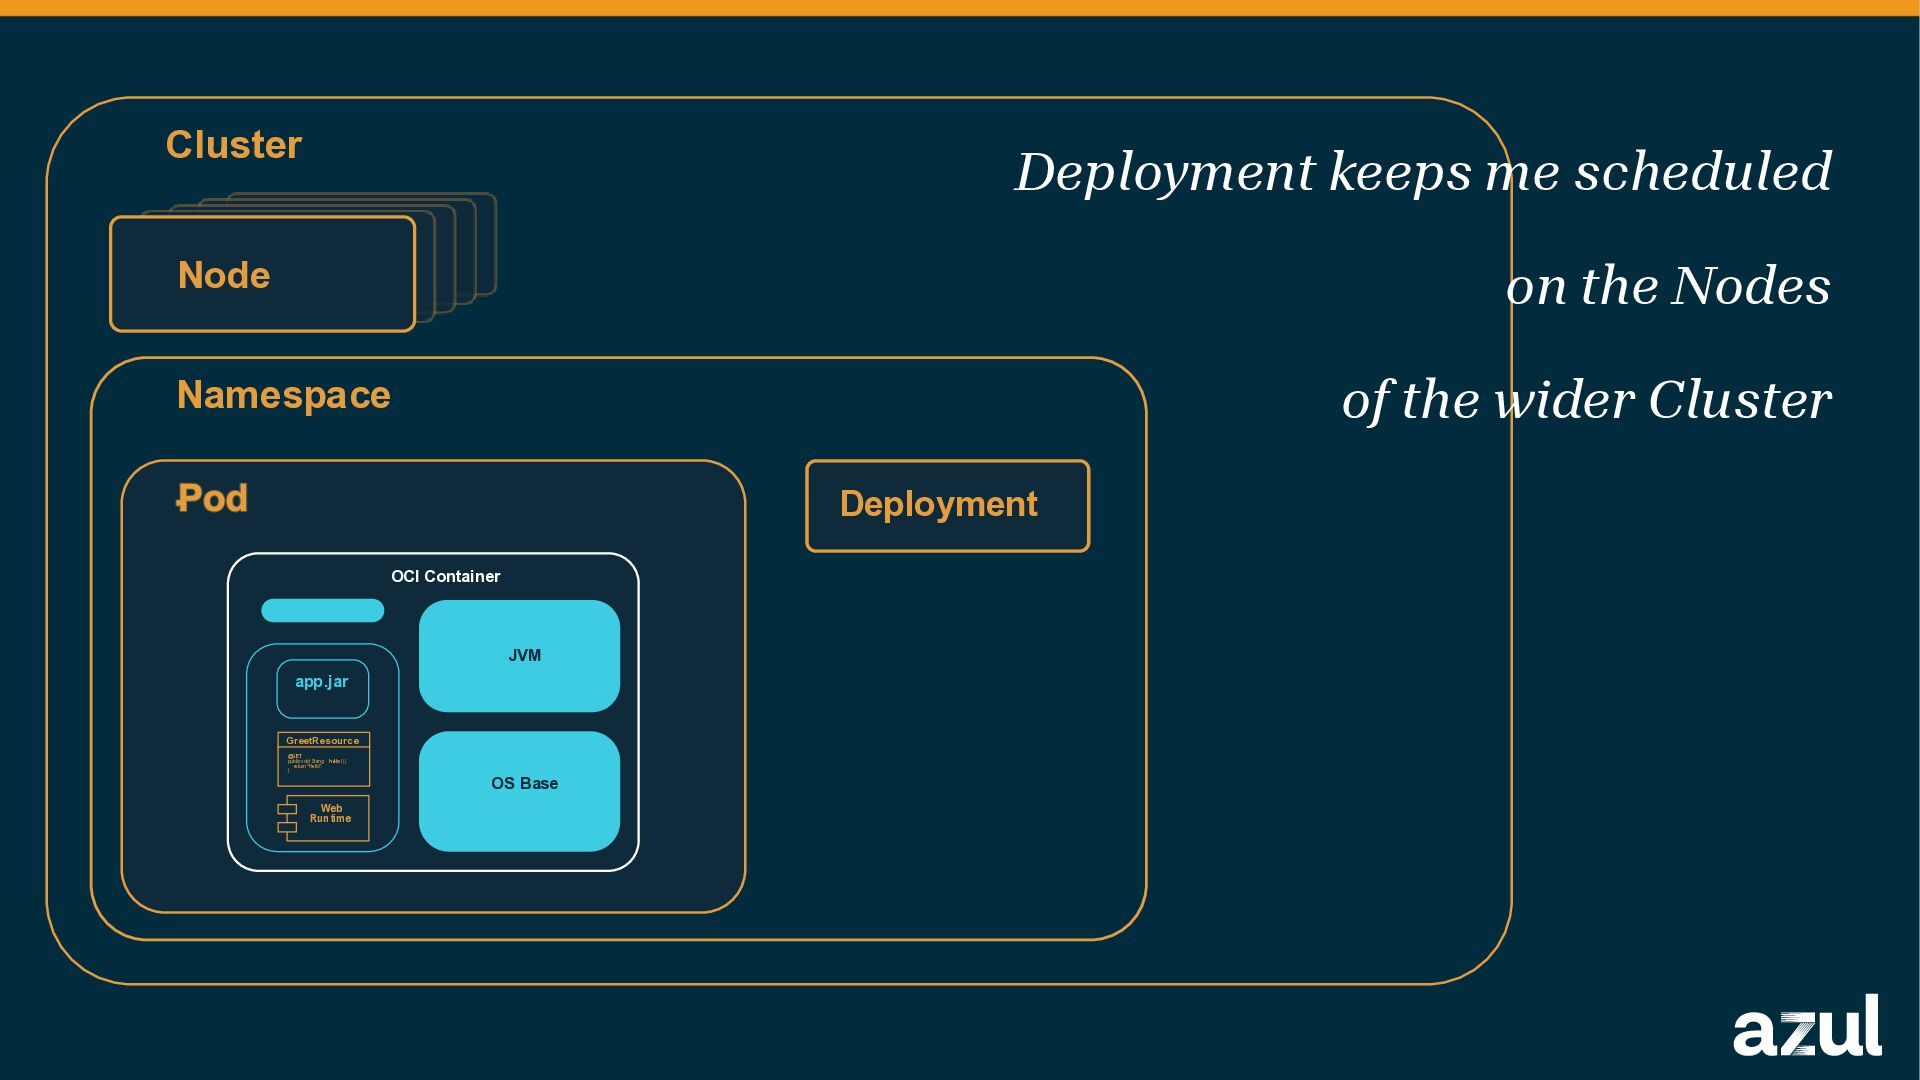1920x1080 pixels.
Task: Click 'on the Nodes' text line
Action: [1667, 287]
